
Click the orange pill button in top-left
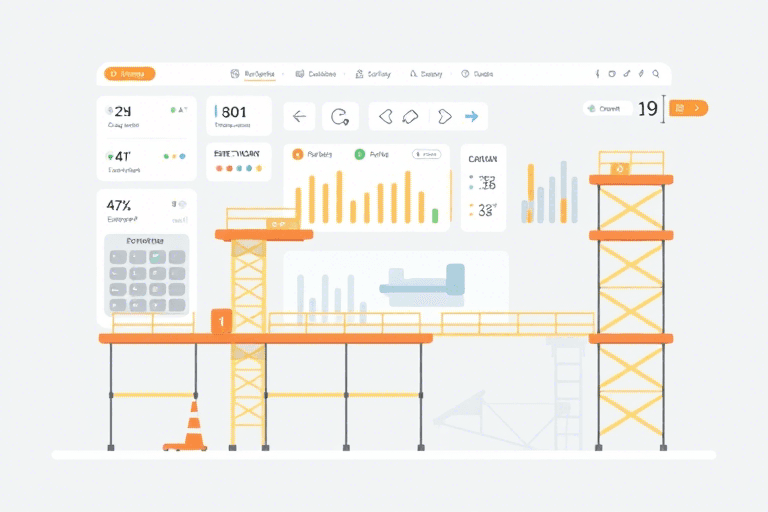(130, 74)
